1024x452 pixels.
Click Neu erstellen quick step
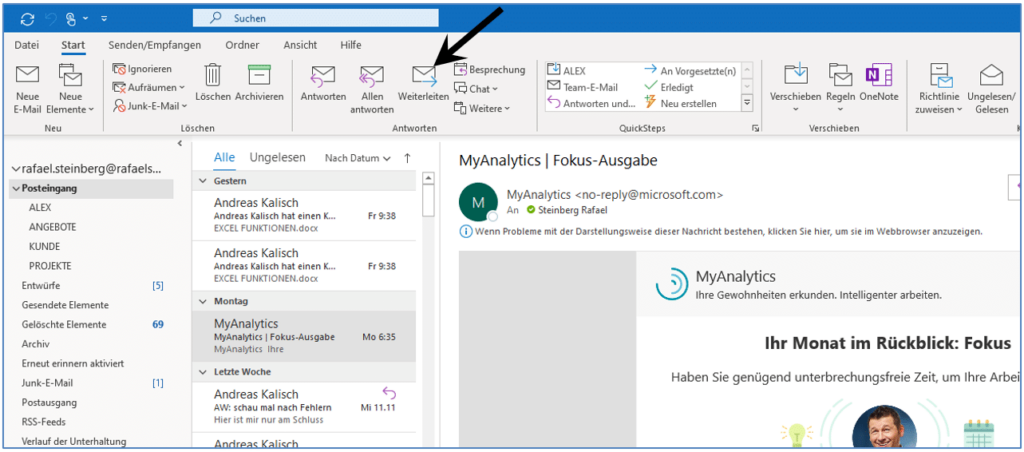[x=680, y=103]
